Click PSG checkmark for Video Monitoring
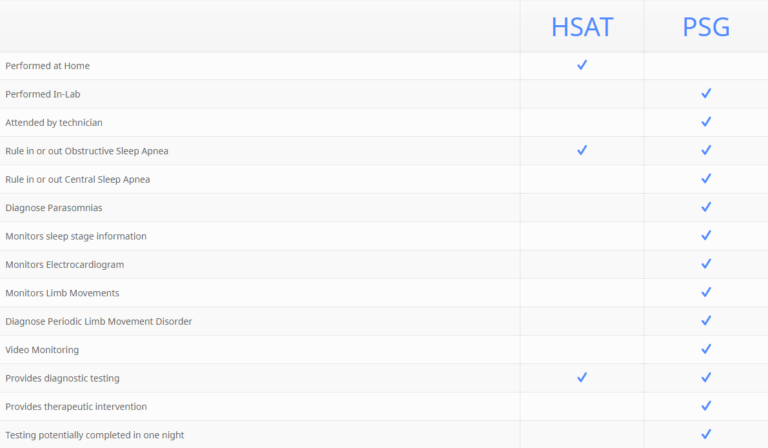This screenshot has width=768, height=448. [706, 349]
